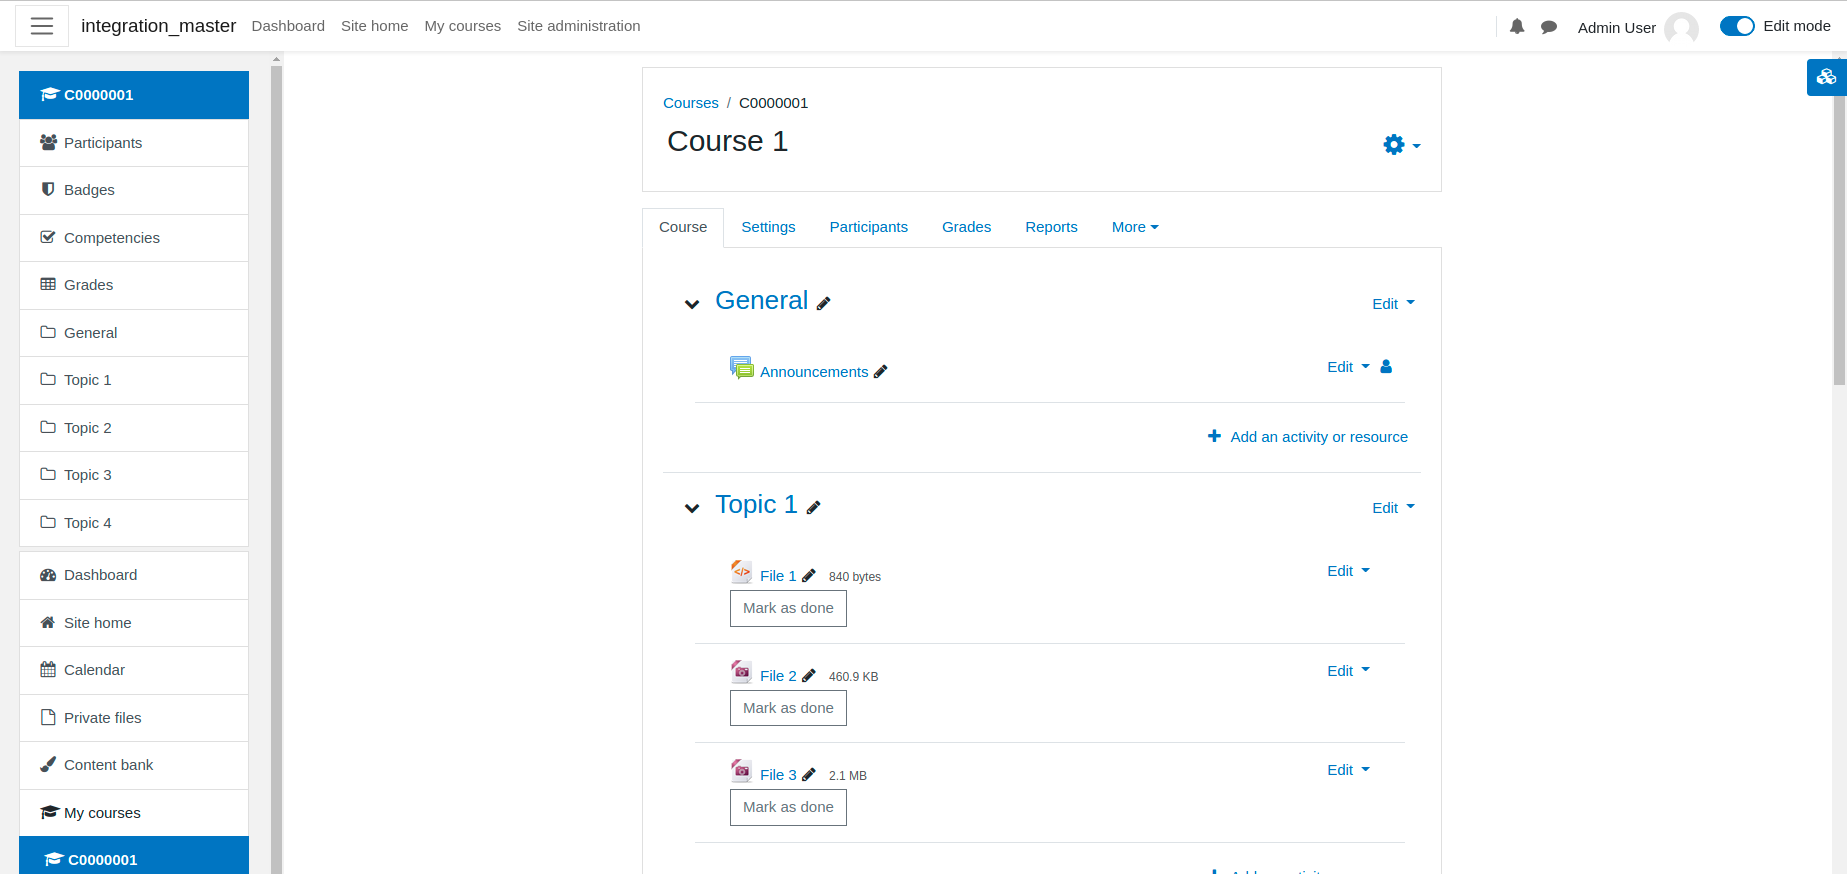Click Add an activity or resource in General
The width and height of the screenshot is (1847, 874).
1307,437
